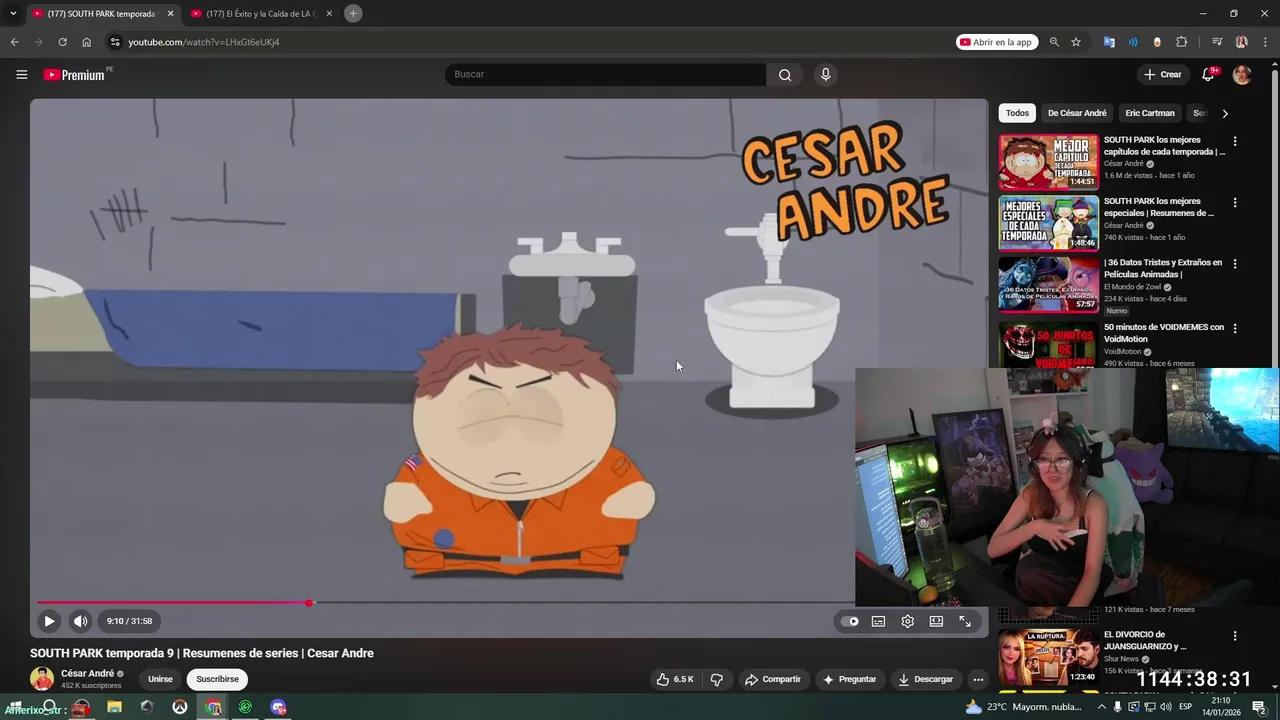
Task: Open the César André channel name link
Action: [88, 674]
